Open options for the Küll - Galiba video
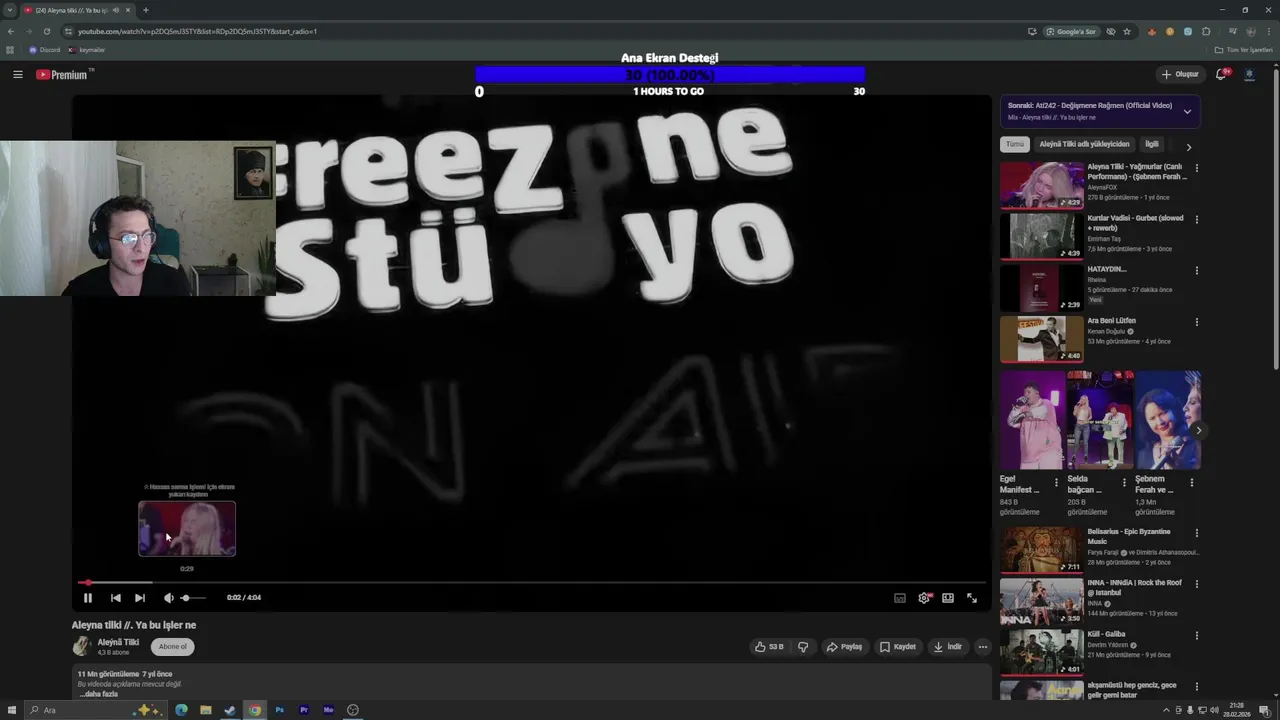1280x720 pixels. (1196, 636)
